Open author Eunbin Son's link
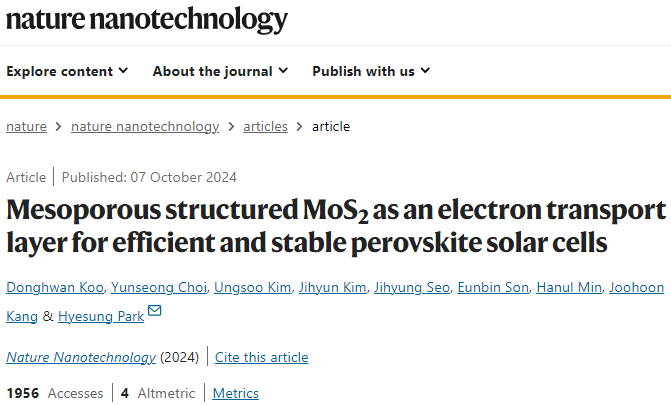Screen dimensions: 671x405 pos(493,287)
